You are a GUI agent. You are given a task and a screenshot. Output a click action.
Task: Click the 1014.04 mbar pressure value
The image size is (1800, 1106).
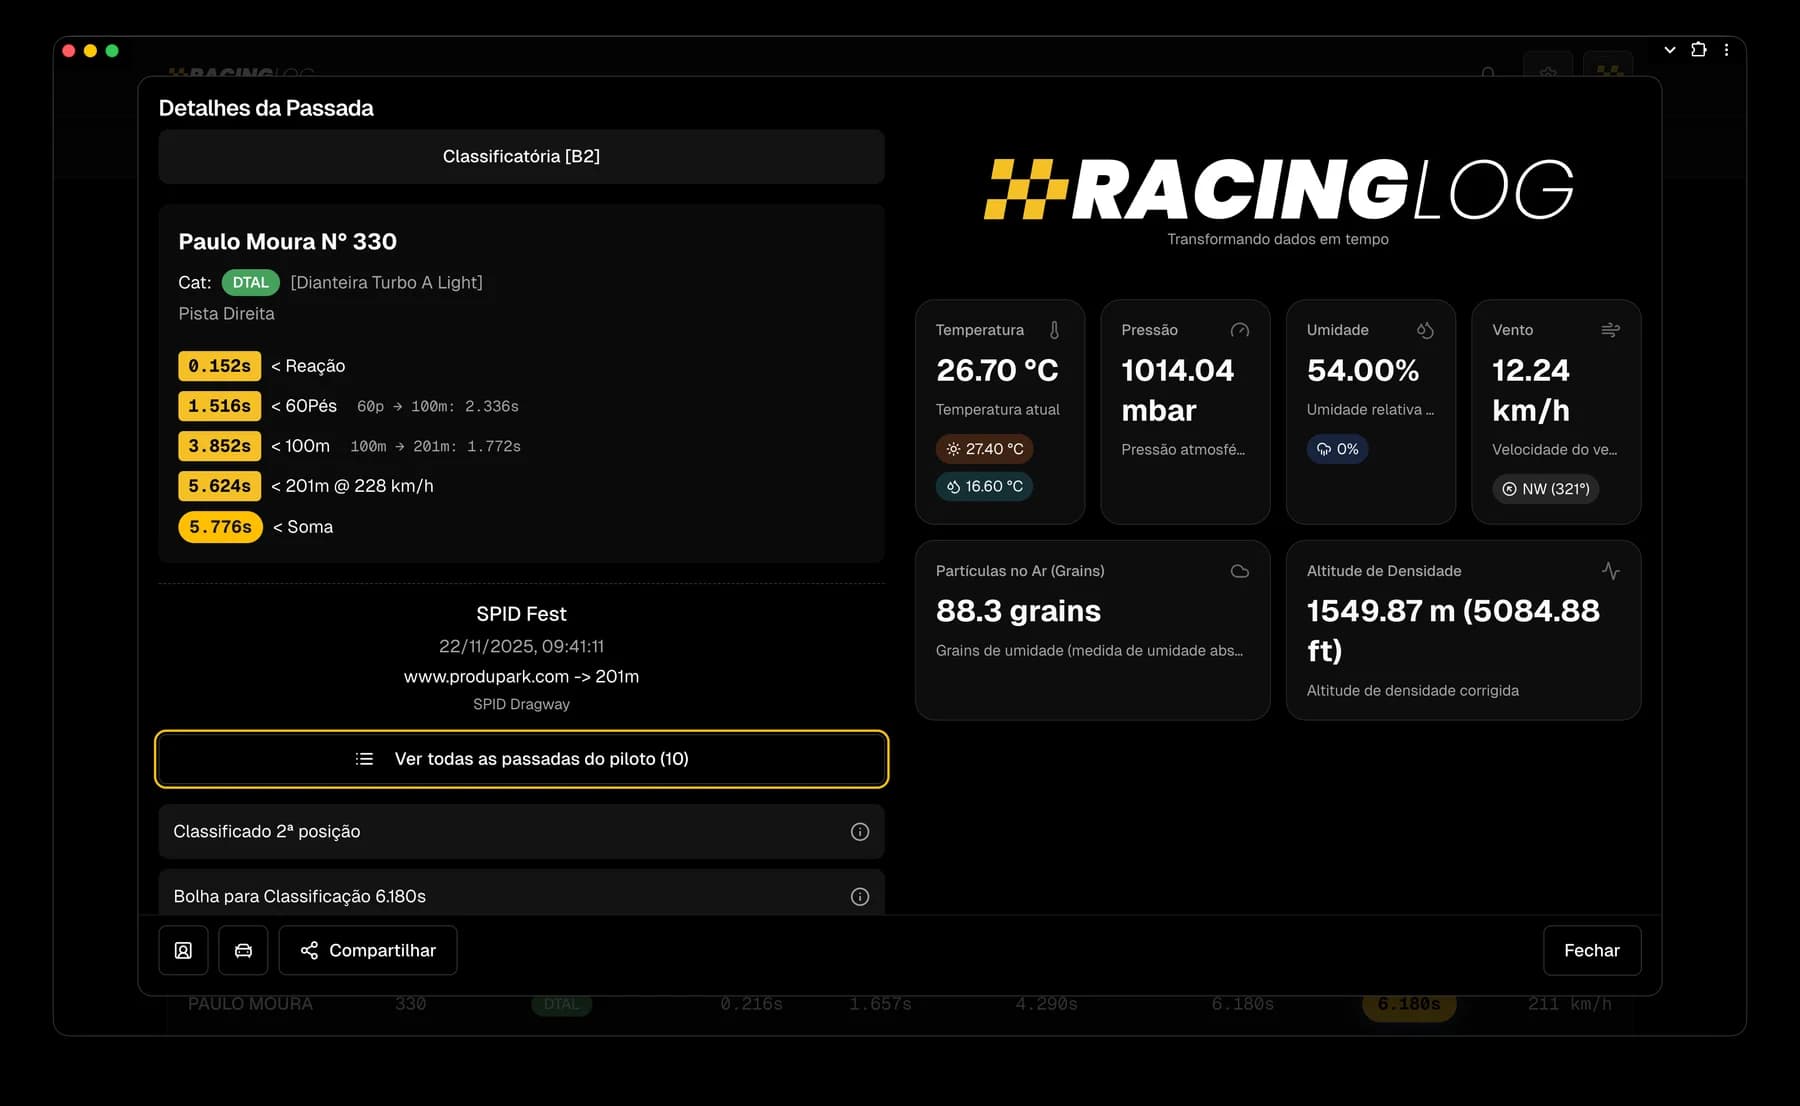tap(1178, 391)
